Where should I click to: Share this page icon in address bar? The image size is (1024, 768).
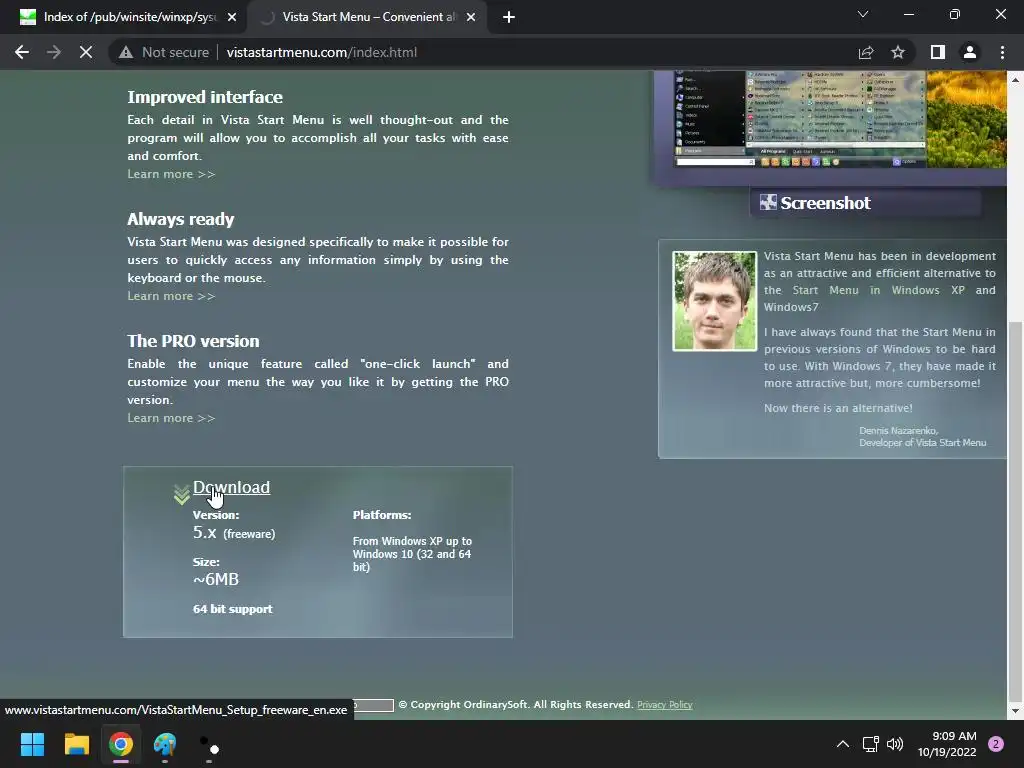pyautogui.click(x=866, y=52)
